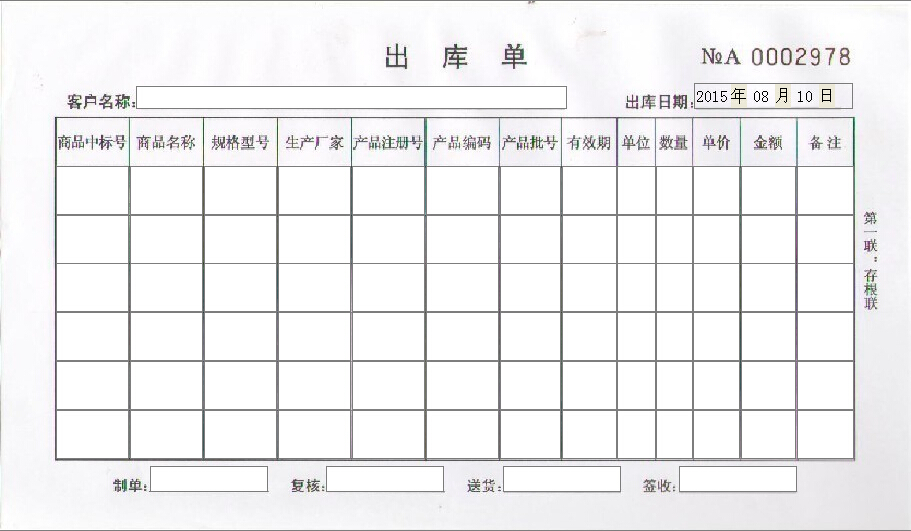Click the 单价 column header
The height and width of the screenshot is (531, 911).
point(716,142)
